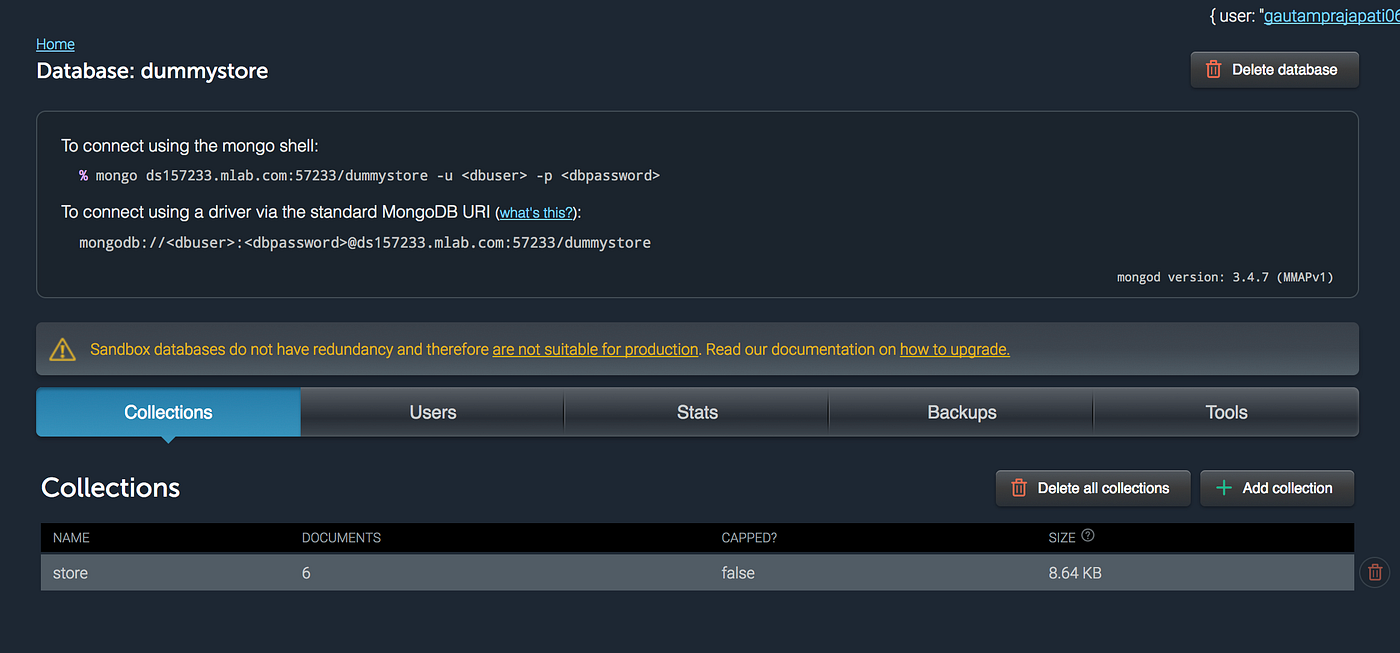1400x653 pixels.
Task: Open the Backups tab
Action: click(962, 412)
